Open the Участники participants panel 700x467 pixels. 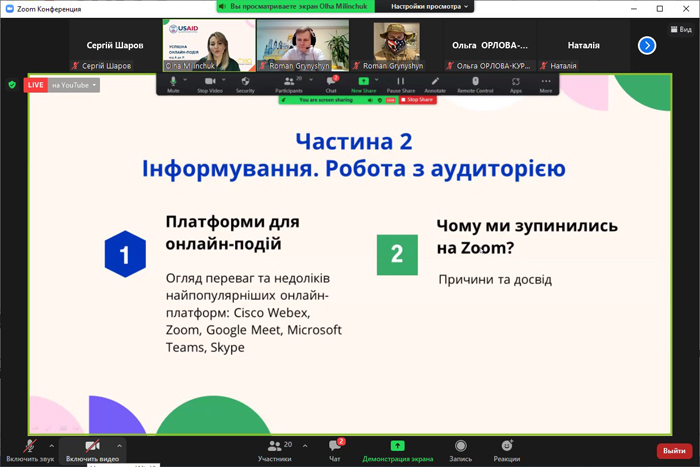(x=275, y=450)
